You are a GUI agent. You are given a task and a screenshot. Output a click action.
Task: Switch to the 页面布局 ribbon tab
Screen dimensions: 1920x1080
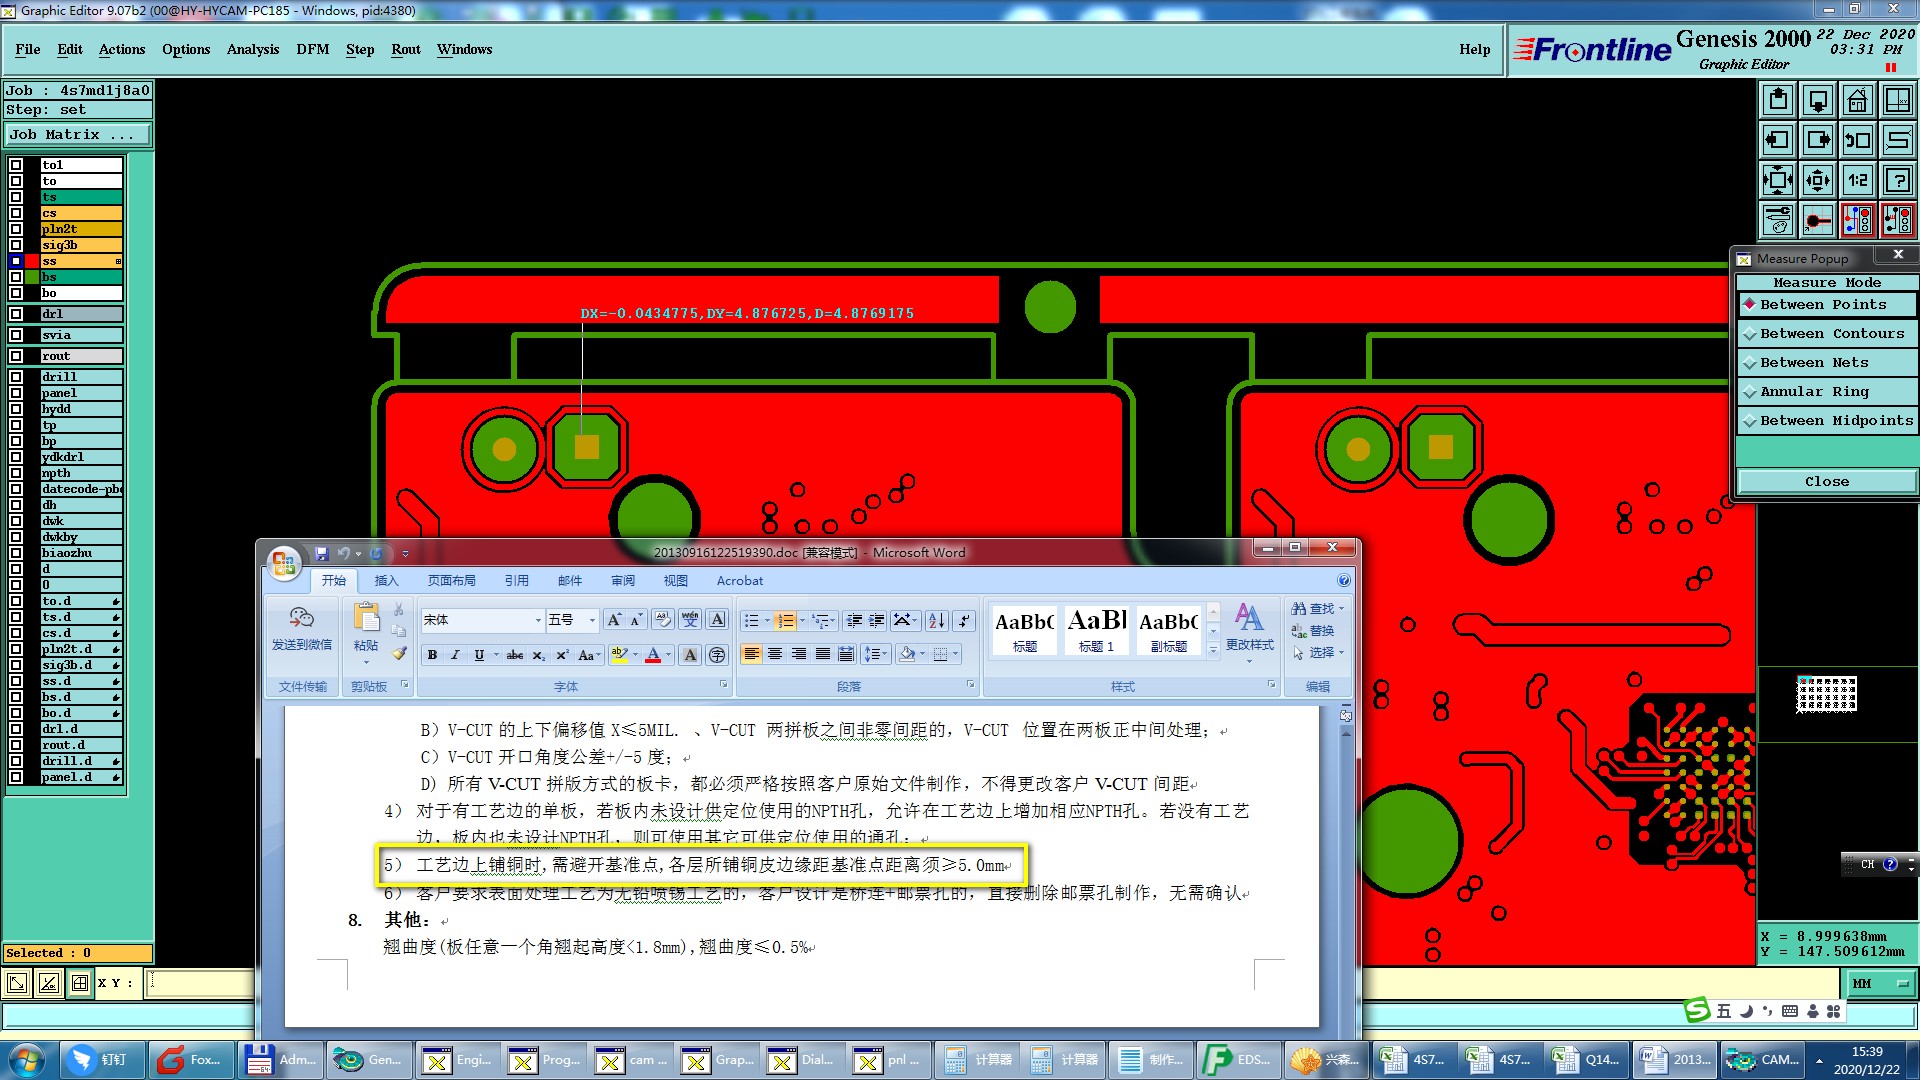coord(451,581)
